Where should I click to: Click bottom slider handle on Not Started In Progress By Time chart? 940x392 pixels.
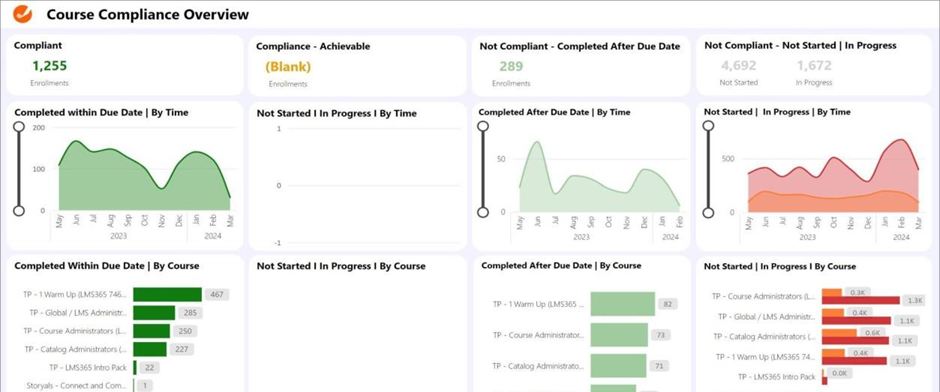(708, 212)
